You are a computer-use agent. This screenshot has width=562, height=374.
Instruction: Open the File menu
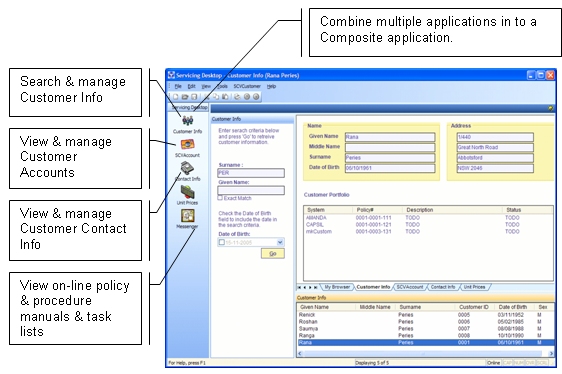pos(178,86)
